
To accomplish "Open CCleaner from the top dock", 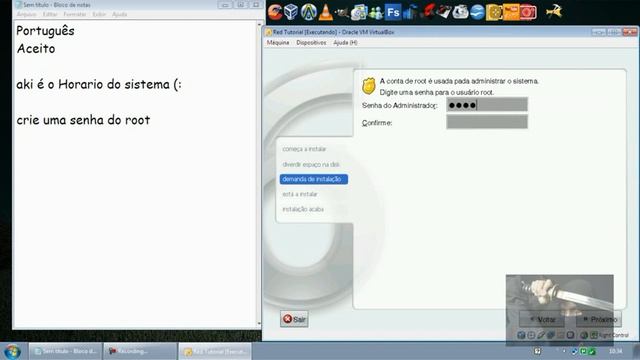I will (275, 11).
